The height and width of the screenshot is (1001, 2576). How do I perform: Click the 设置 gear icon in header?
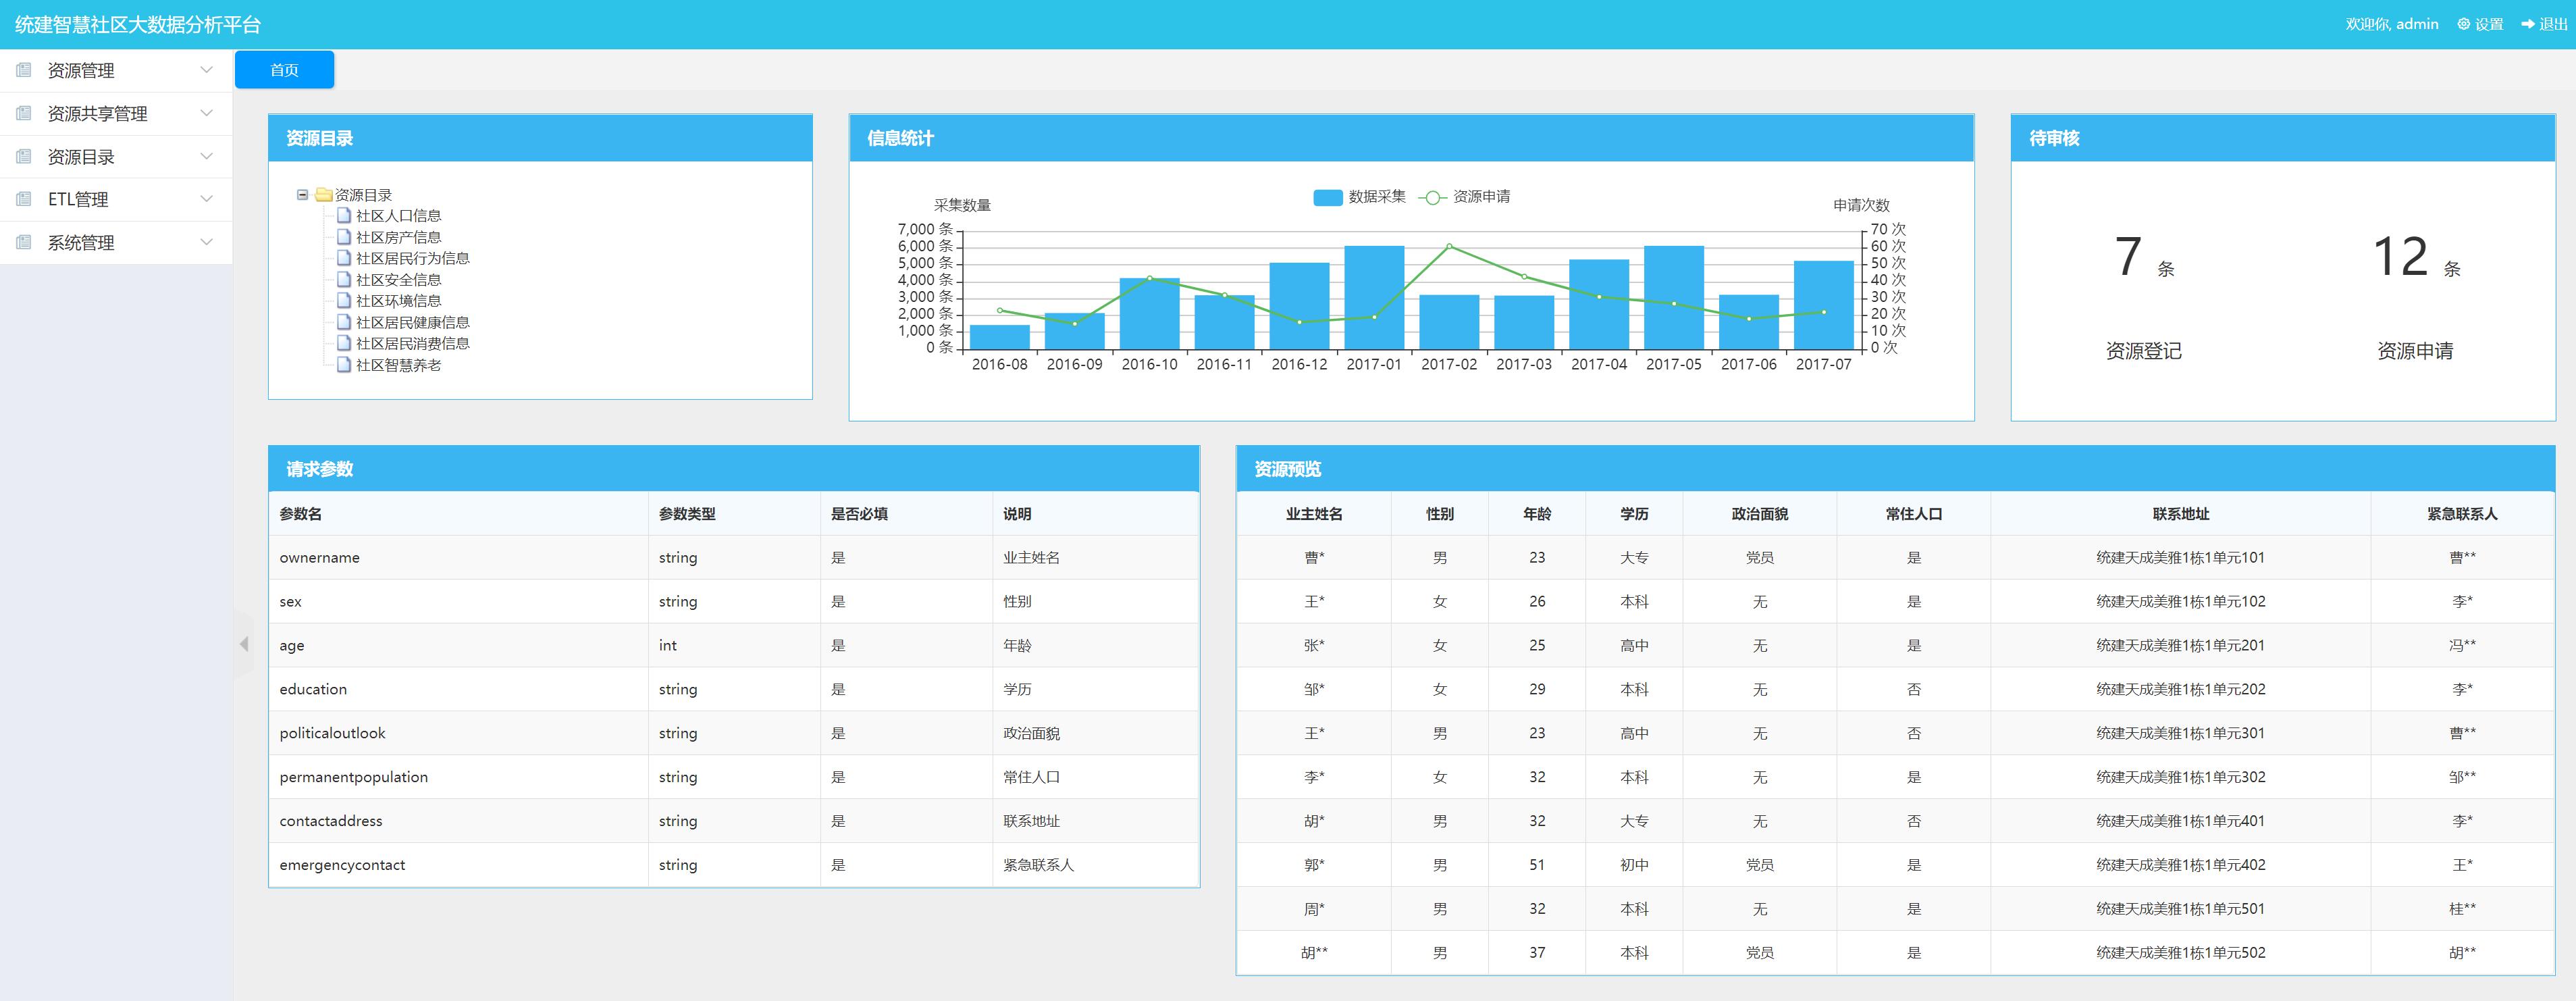pyautogui.click(x=2463, y=24)
